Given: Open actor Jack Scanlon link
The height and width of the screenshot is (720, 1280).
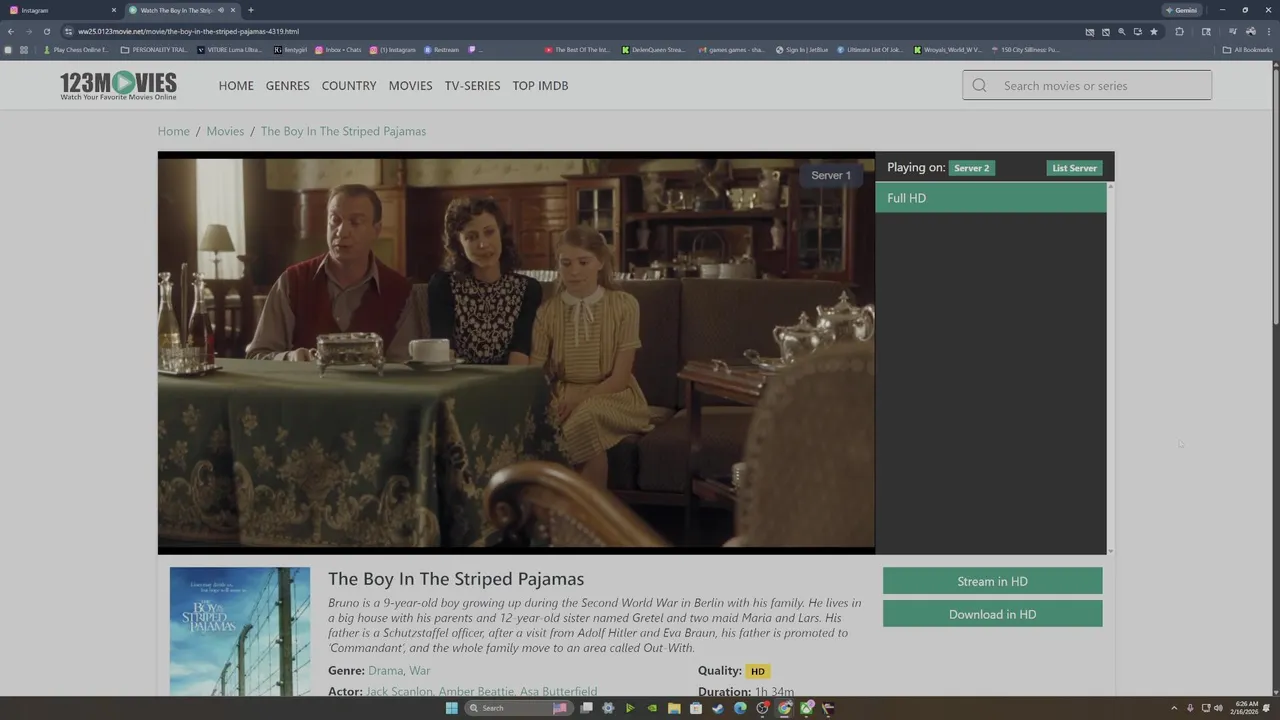Looking at the screenshot, I should point(399,692).
